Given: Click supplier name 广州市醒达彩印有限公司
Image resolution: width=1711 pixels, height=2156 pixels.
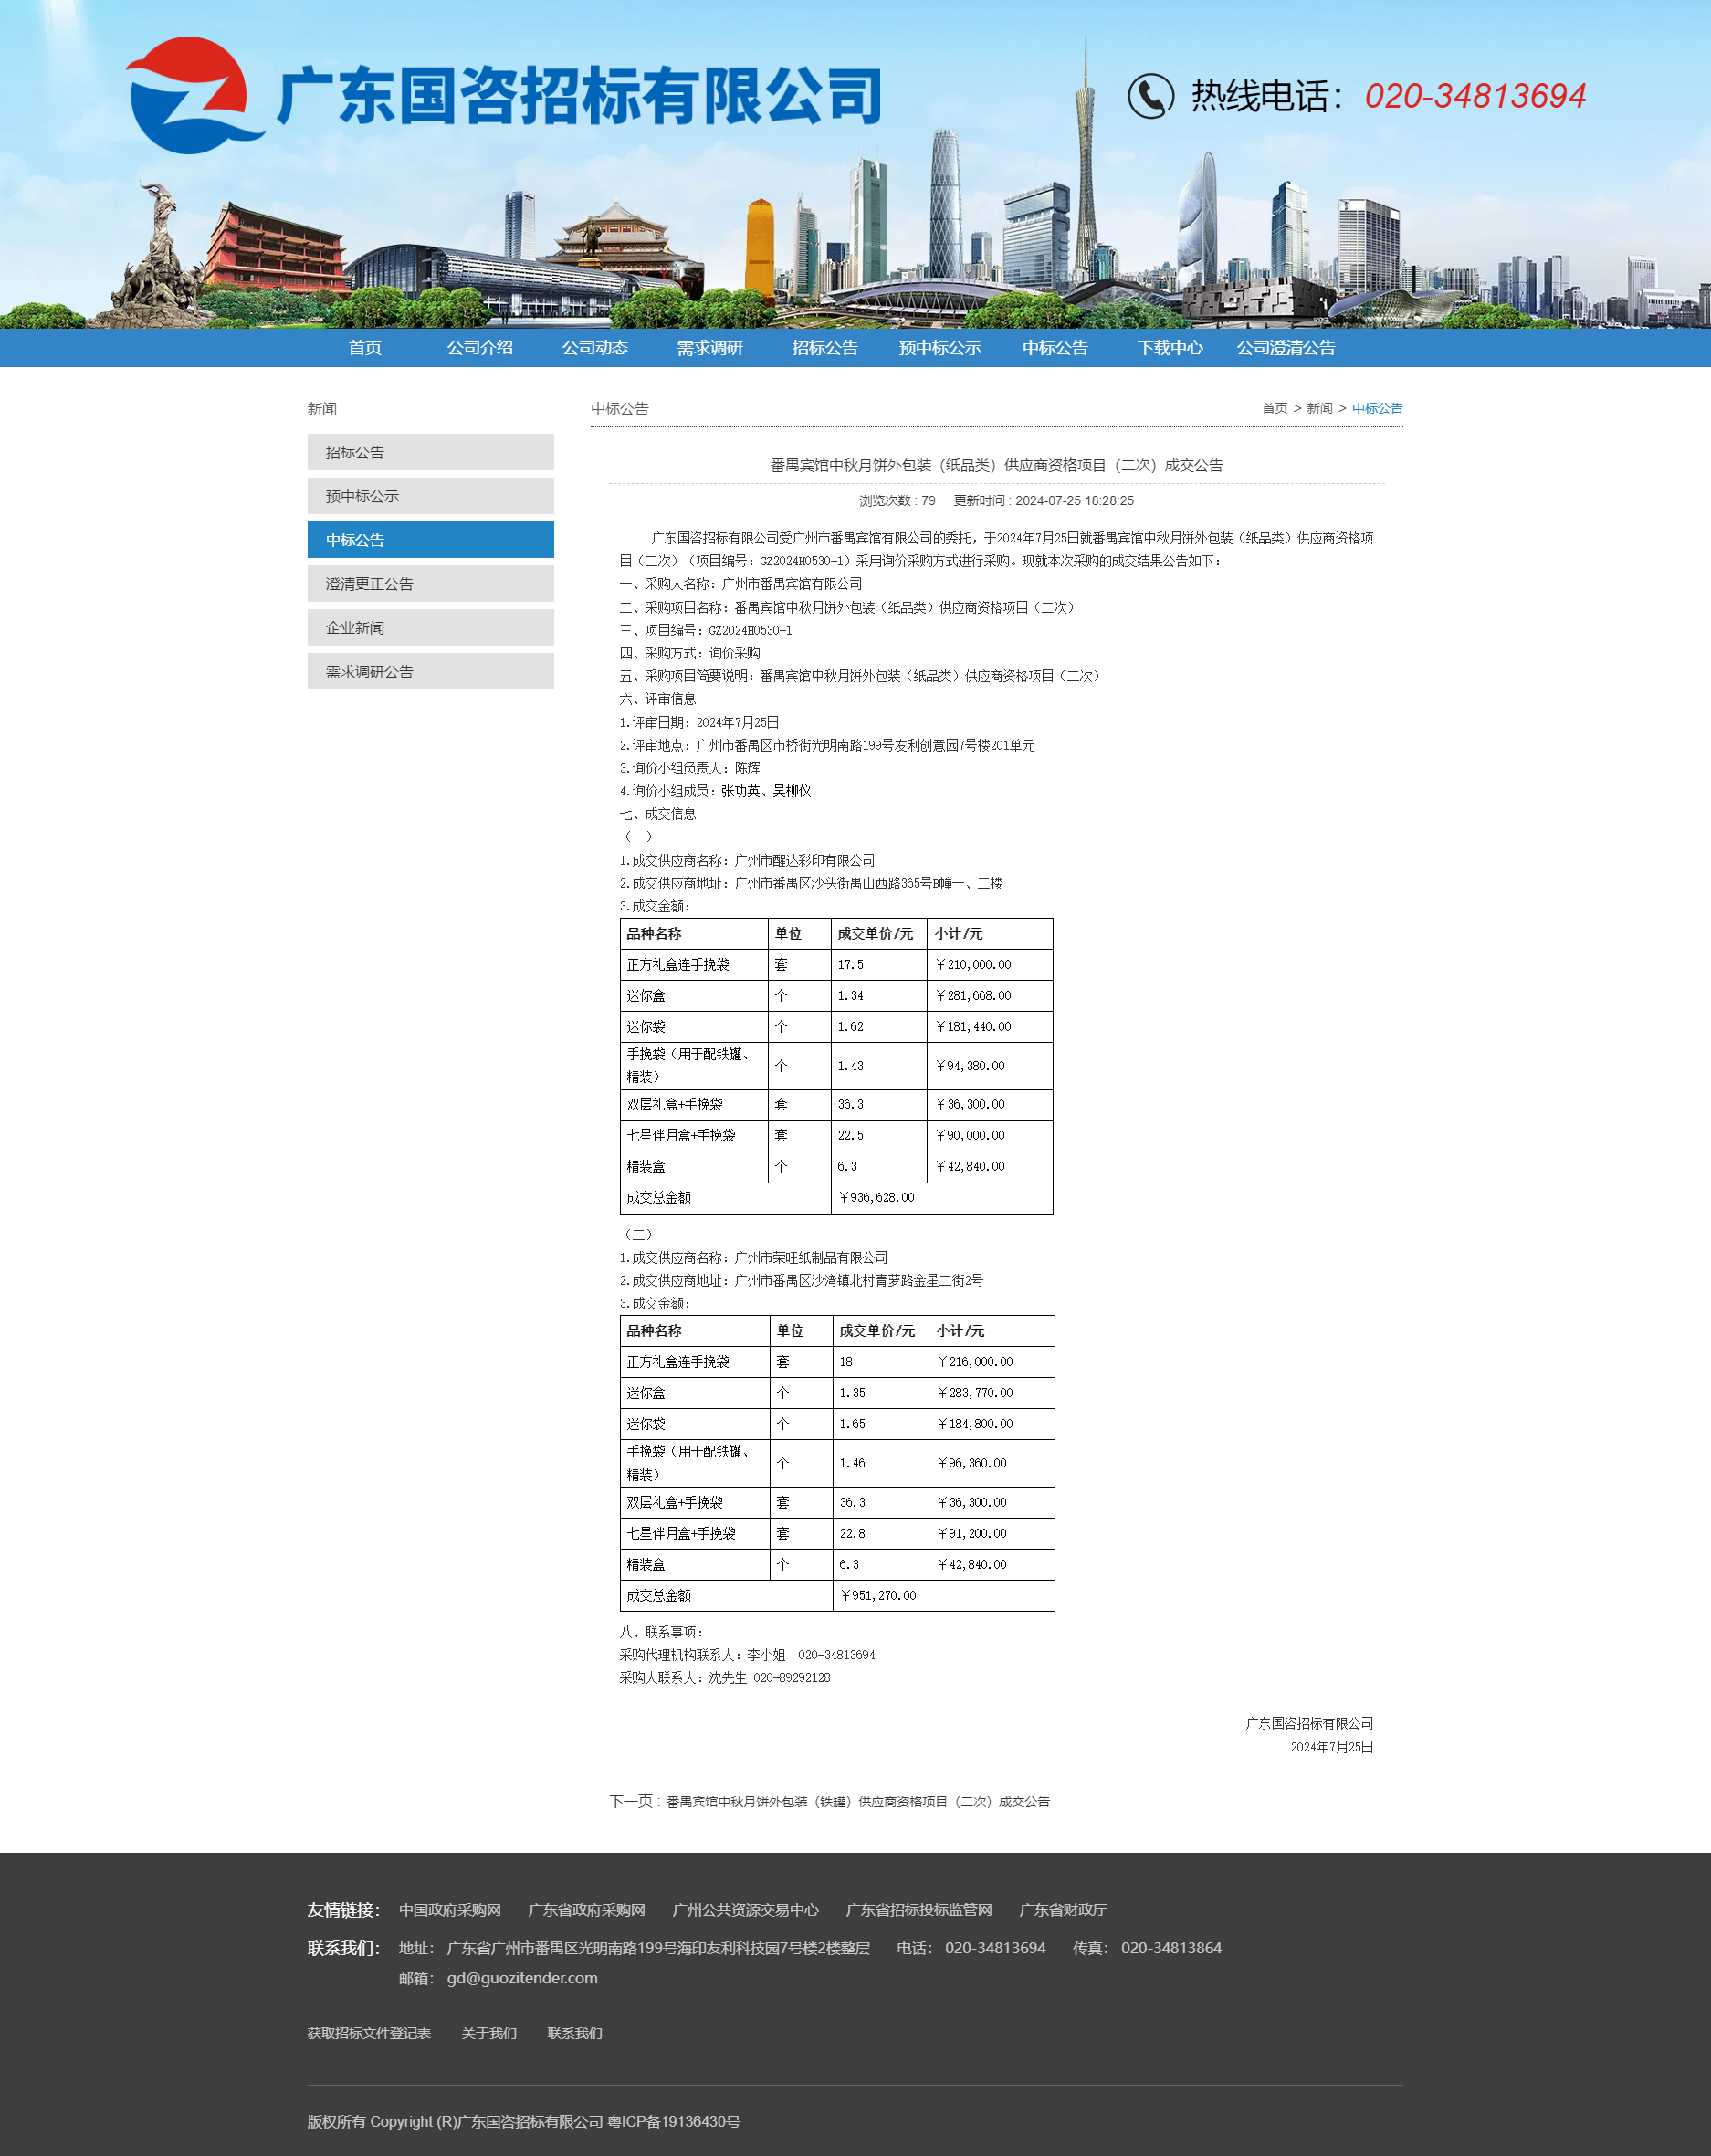Looking at the screenshot, I should tap(805, 861).
